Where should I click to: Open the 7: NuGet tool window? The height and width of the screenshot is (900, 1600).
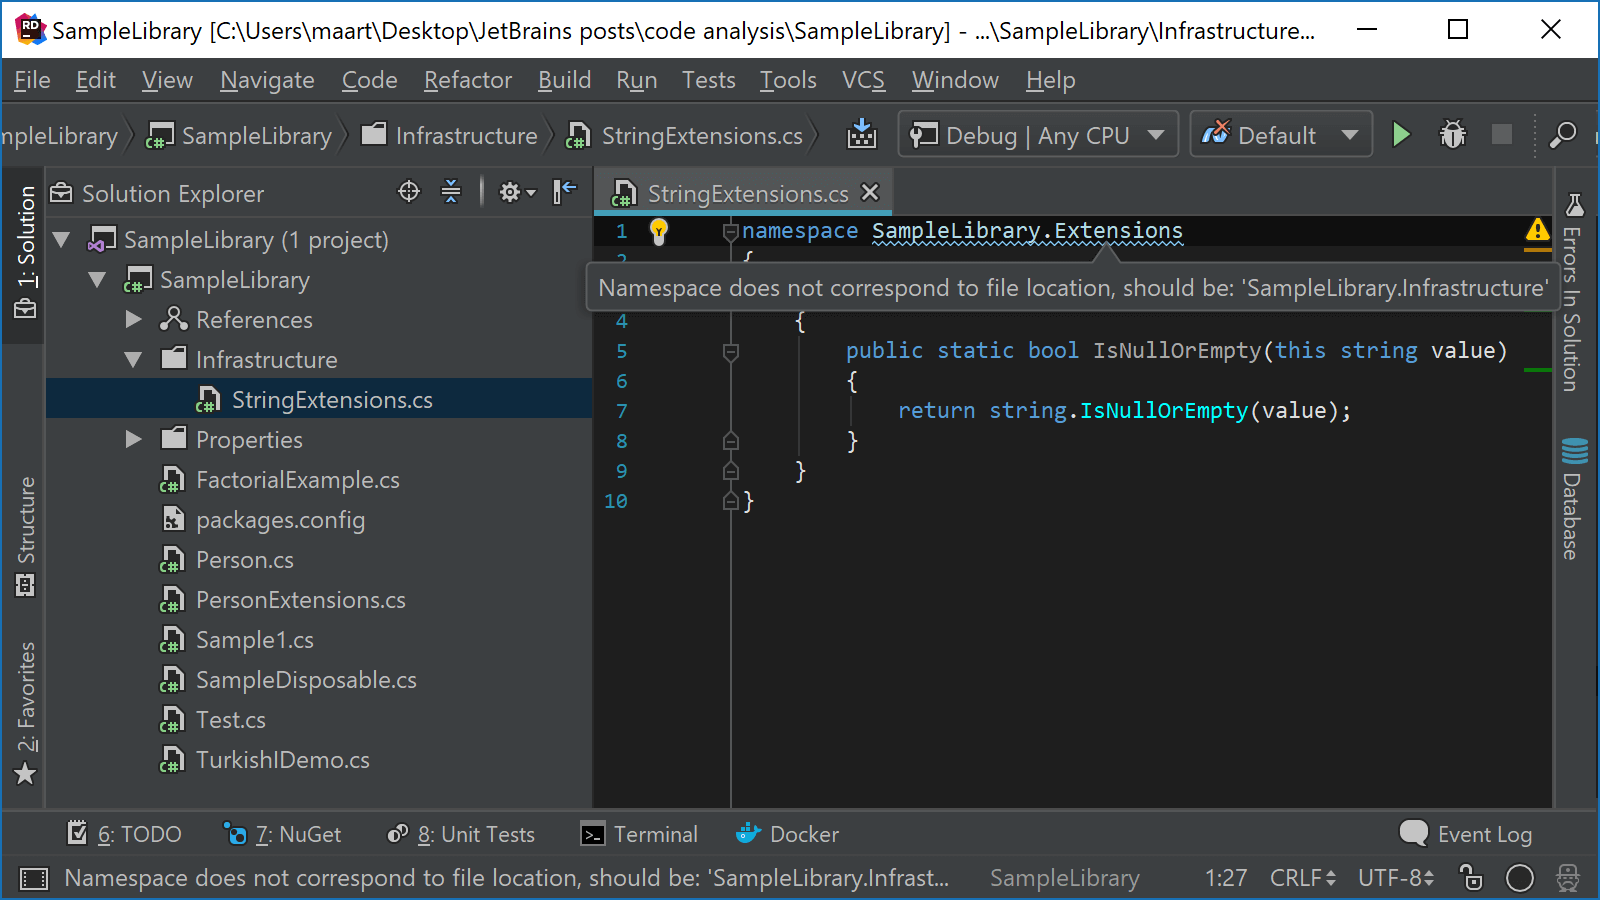point(282,834)
